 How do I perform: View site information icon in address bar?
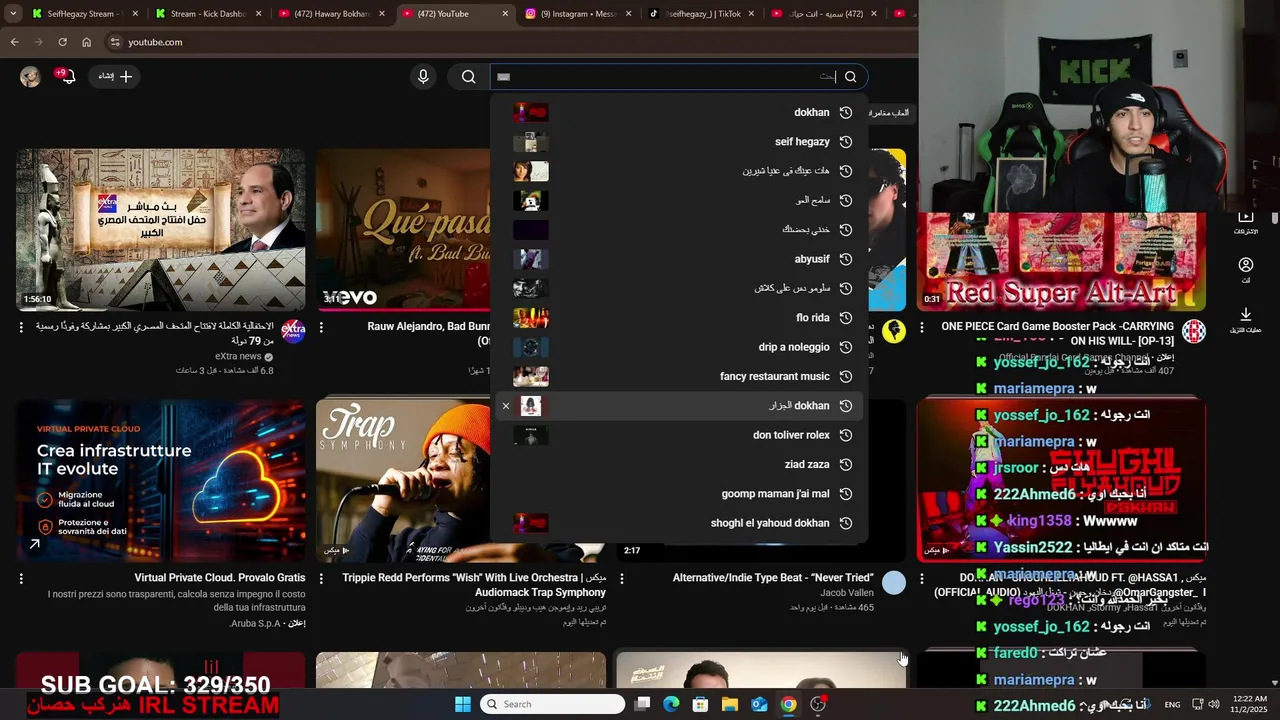pos(115,42)
